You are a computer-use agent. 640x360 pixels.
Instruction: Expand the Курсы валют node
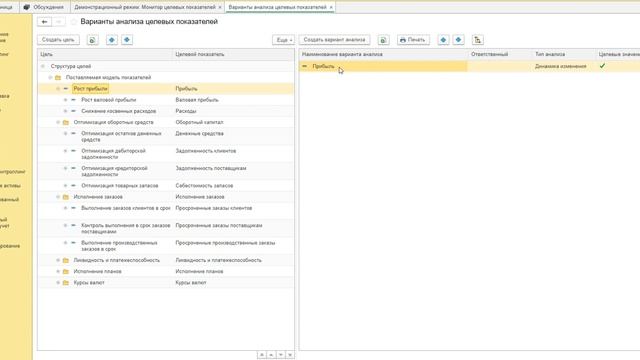pyautogui.click(x=58, y=283)
